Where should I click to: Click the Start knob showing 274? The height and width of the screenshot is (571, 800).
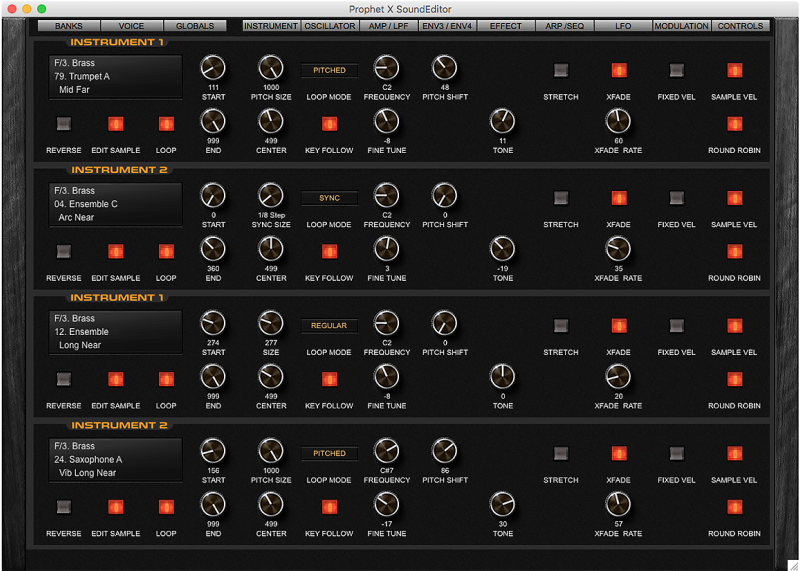point(213,323)
